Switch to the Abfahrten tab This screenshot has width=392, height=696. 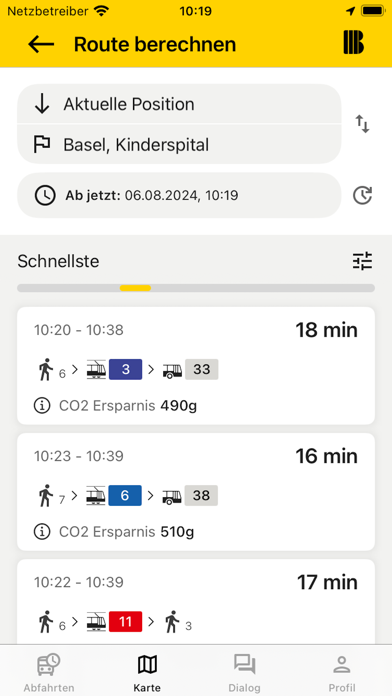pyautogui.click(x=49, y=672)
